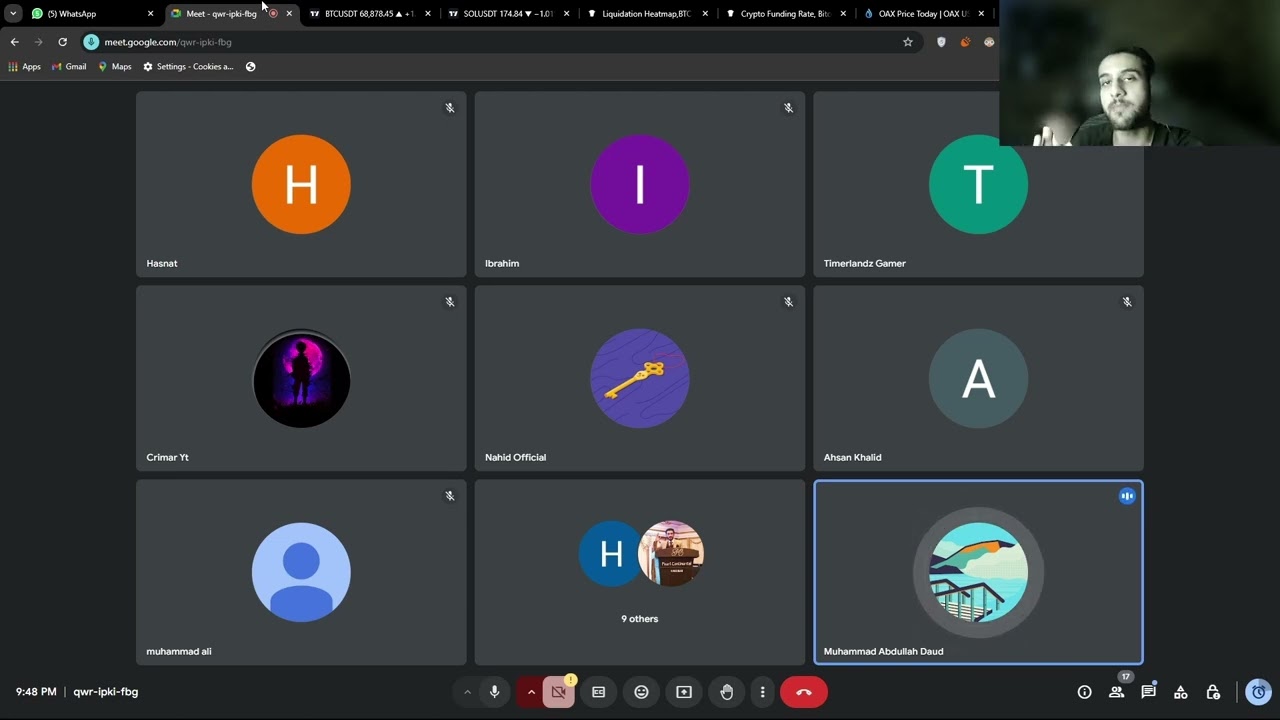Toggle closed captions

[598, 692]
